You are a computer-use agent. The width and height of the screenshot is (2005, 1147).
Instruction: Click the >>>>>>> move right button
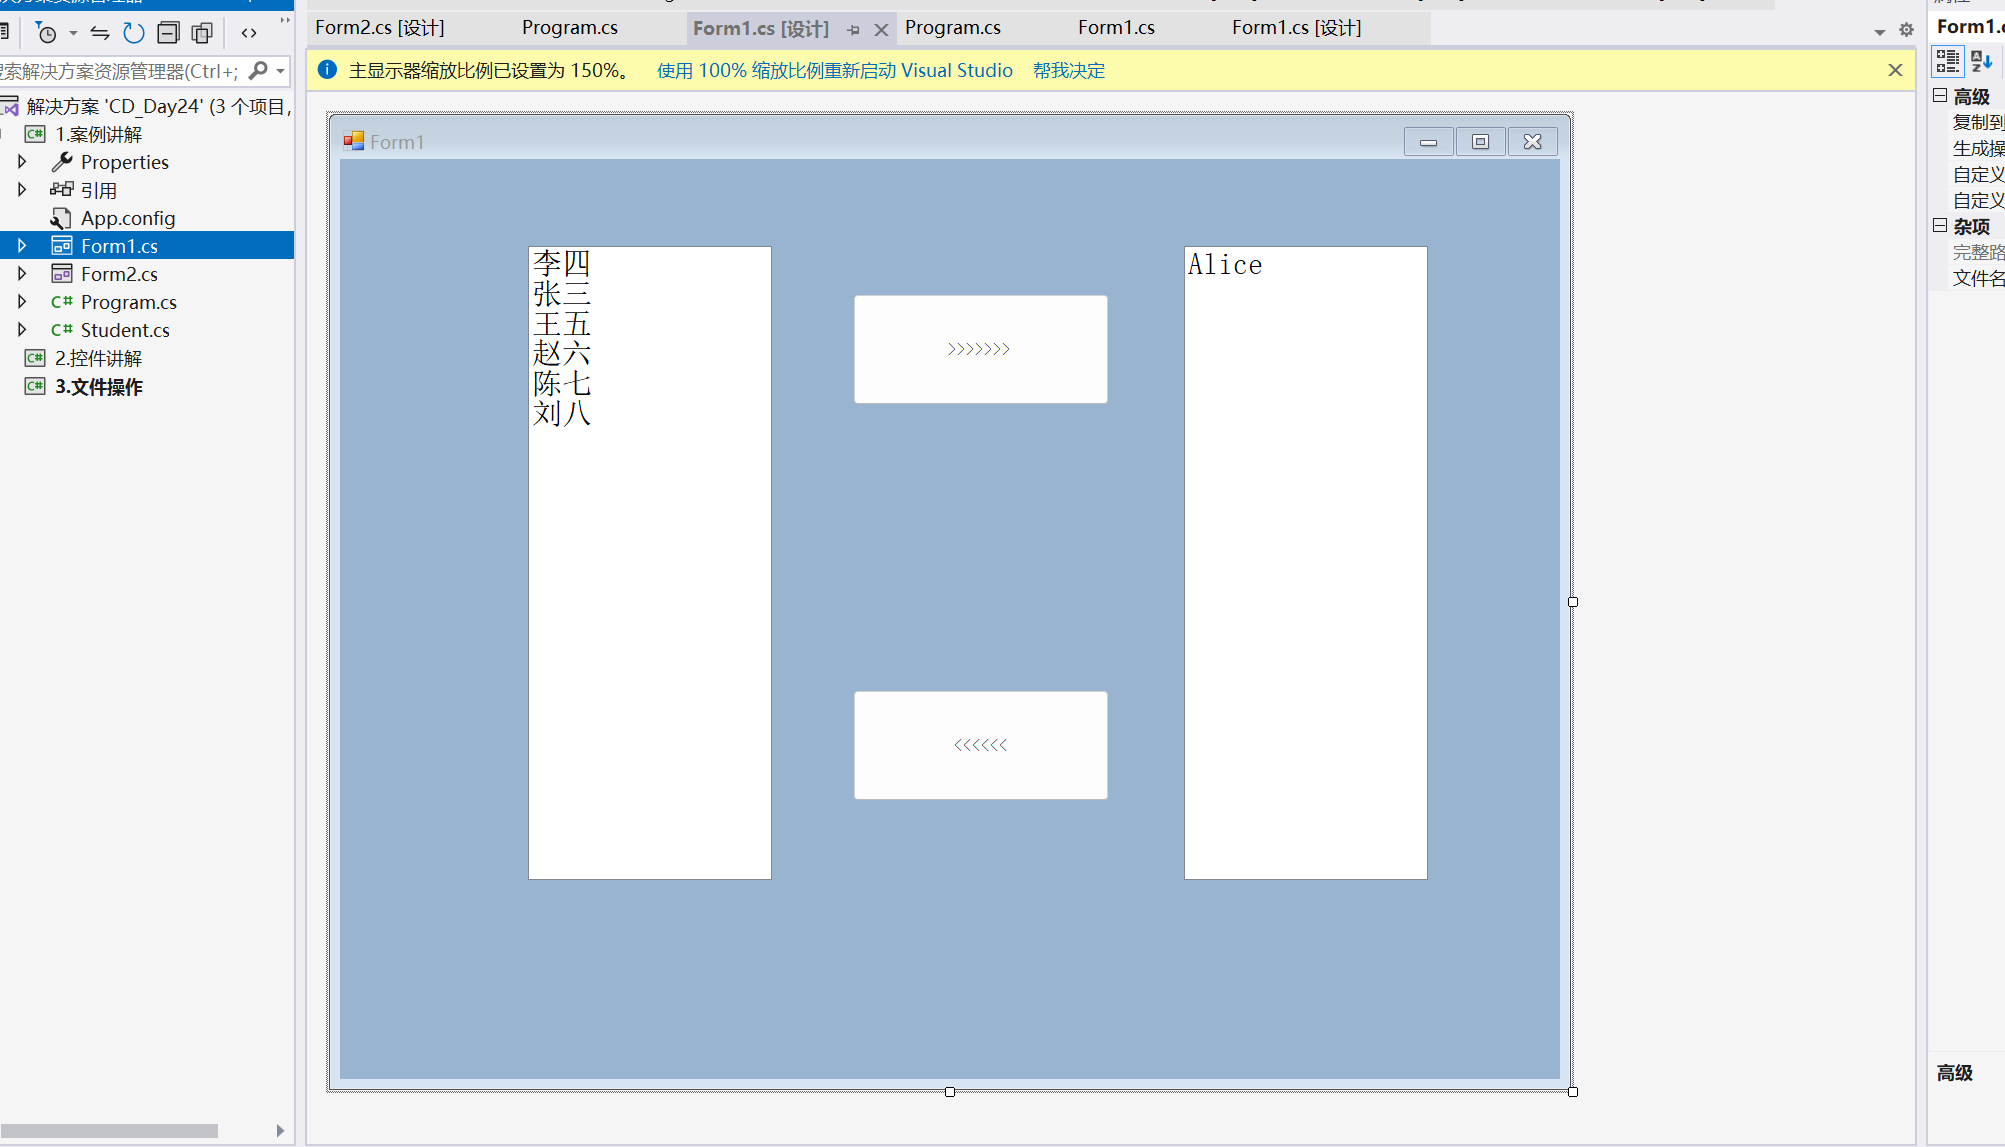980,349
